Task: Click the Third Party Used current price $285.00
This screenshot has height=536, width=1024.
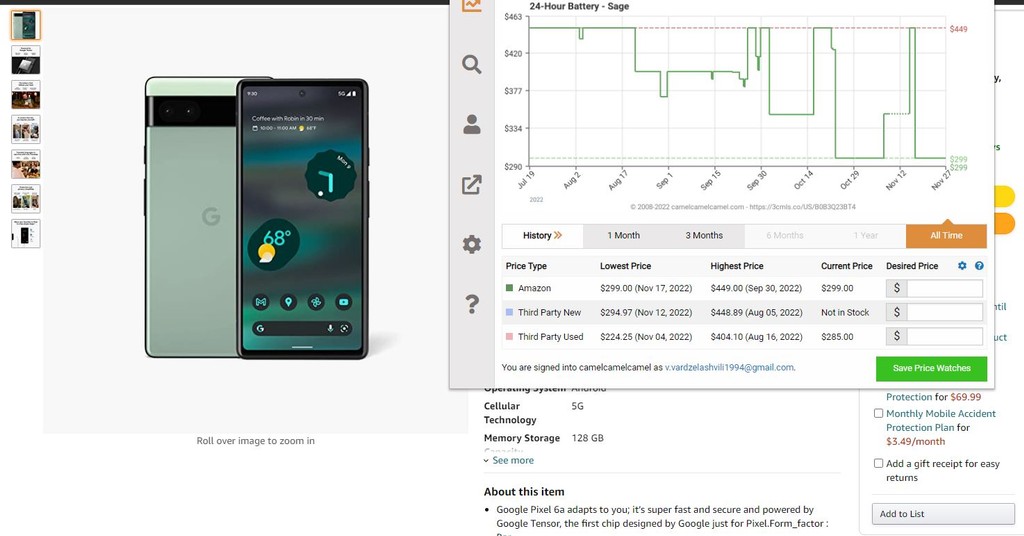Action: pyautogui.click(x=837, y=337)
